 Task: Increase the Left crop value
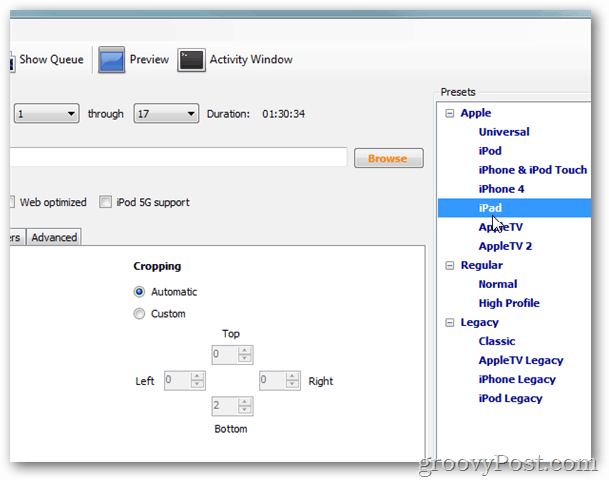click(197, 376)
